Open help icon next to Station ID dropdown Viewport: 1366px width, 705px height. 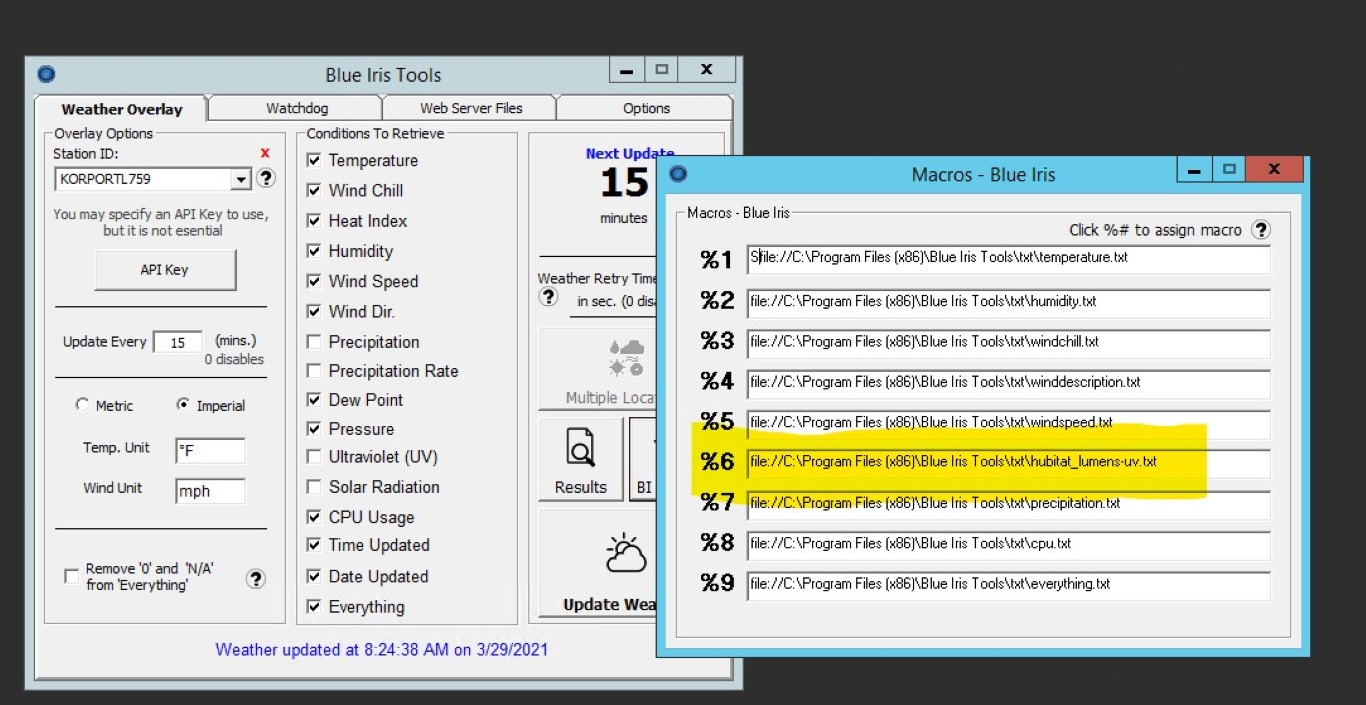point(266,179)
